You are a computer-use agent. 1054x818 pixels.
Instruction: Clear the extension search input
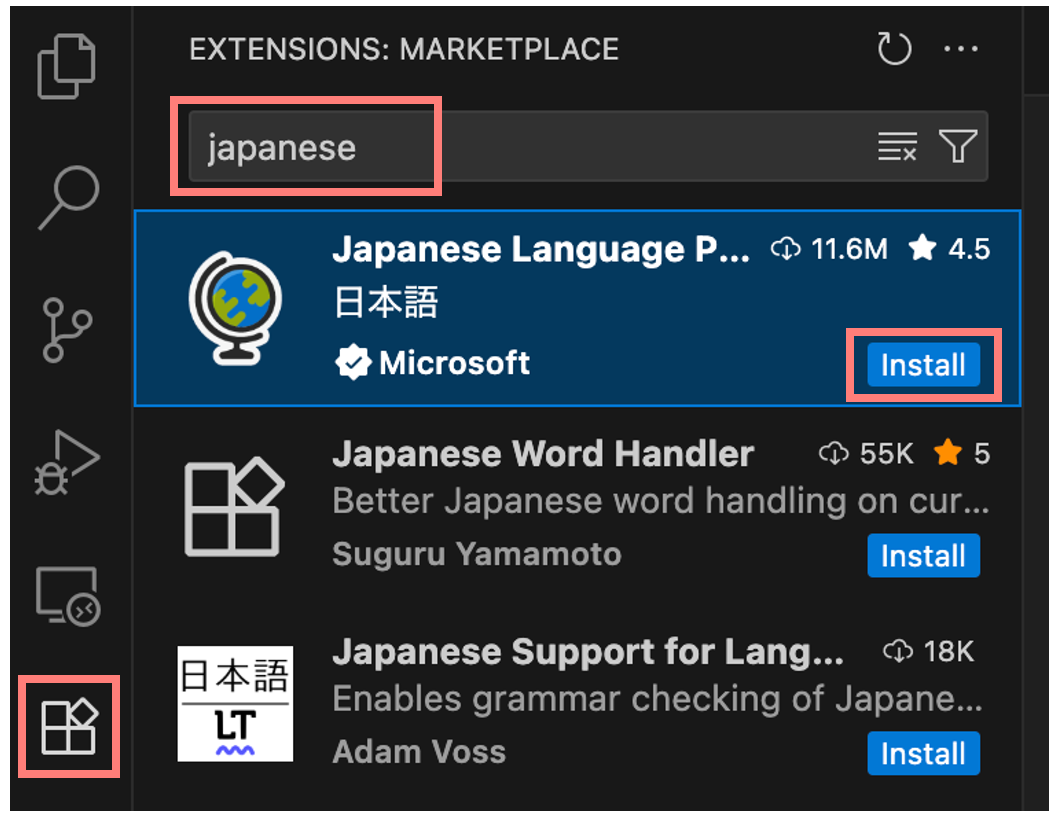(897, 146)
